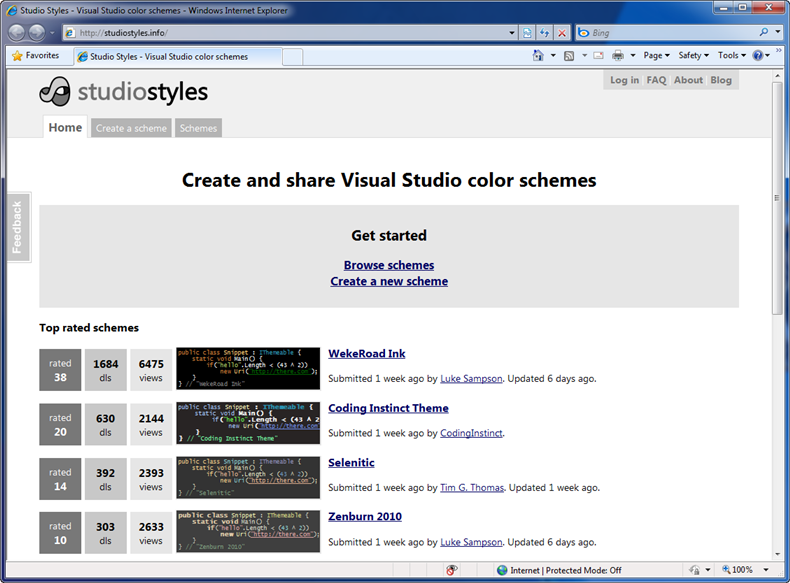Open the Tools menu
The image size is (790, 583).
tap(732, 55)
